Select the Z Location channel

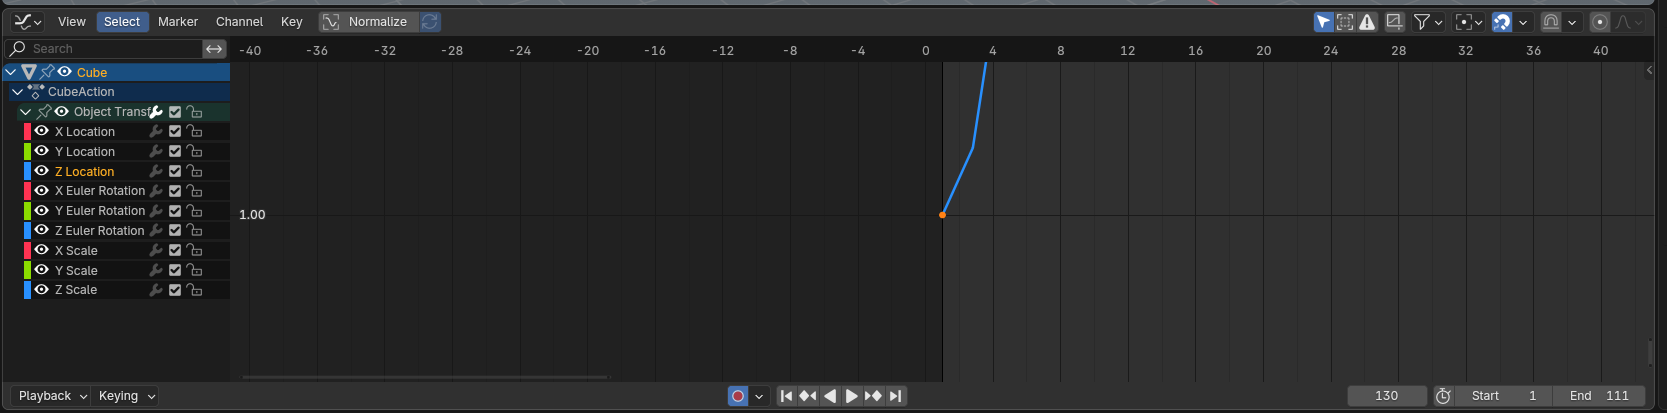tap(84, 172)
